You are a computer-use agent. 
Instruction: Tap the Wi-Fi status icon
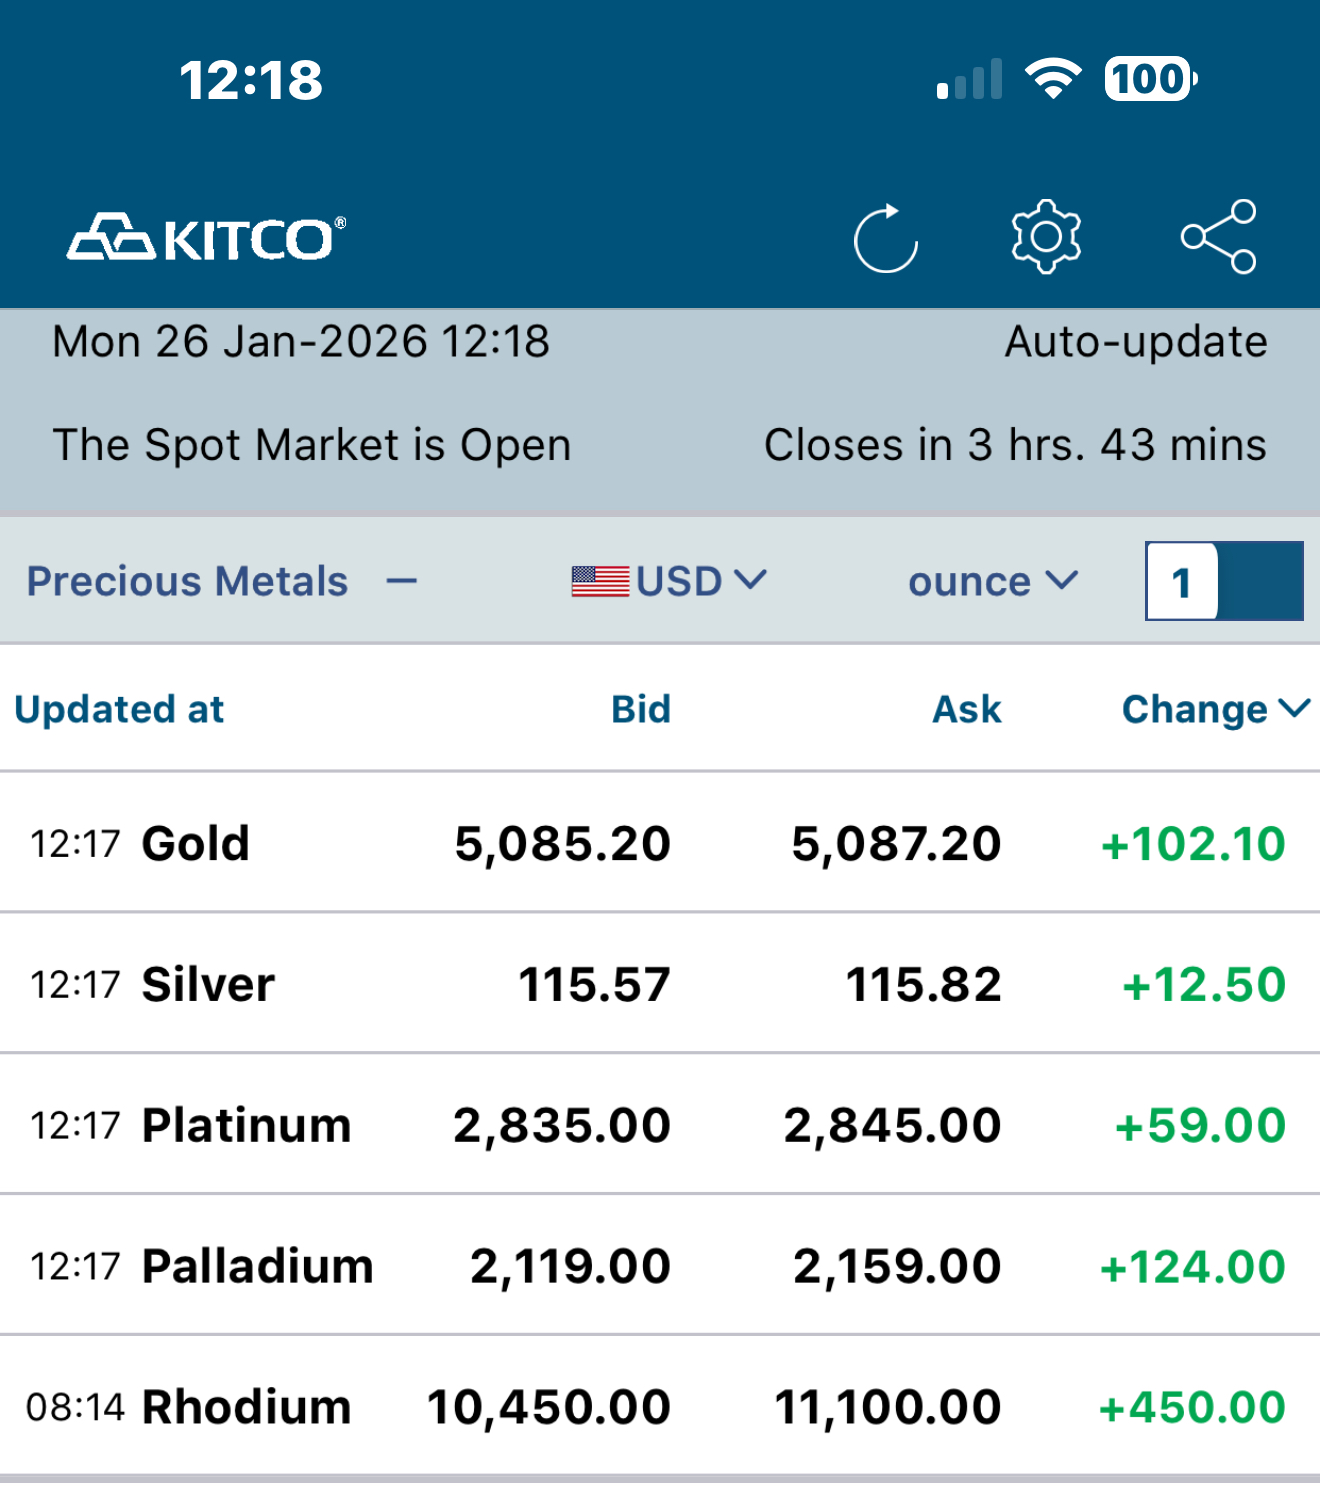point(1052,79)
